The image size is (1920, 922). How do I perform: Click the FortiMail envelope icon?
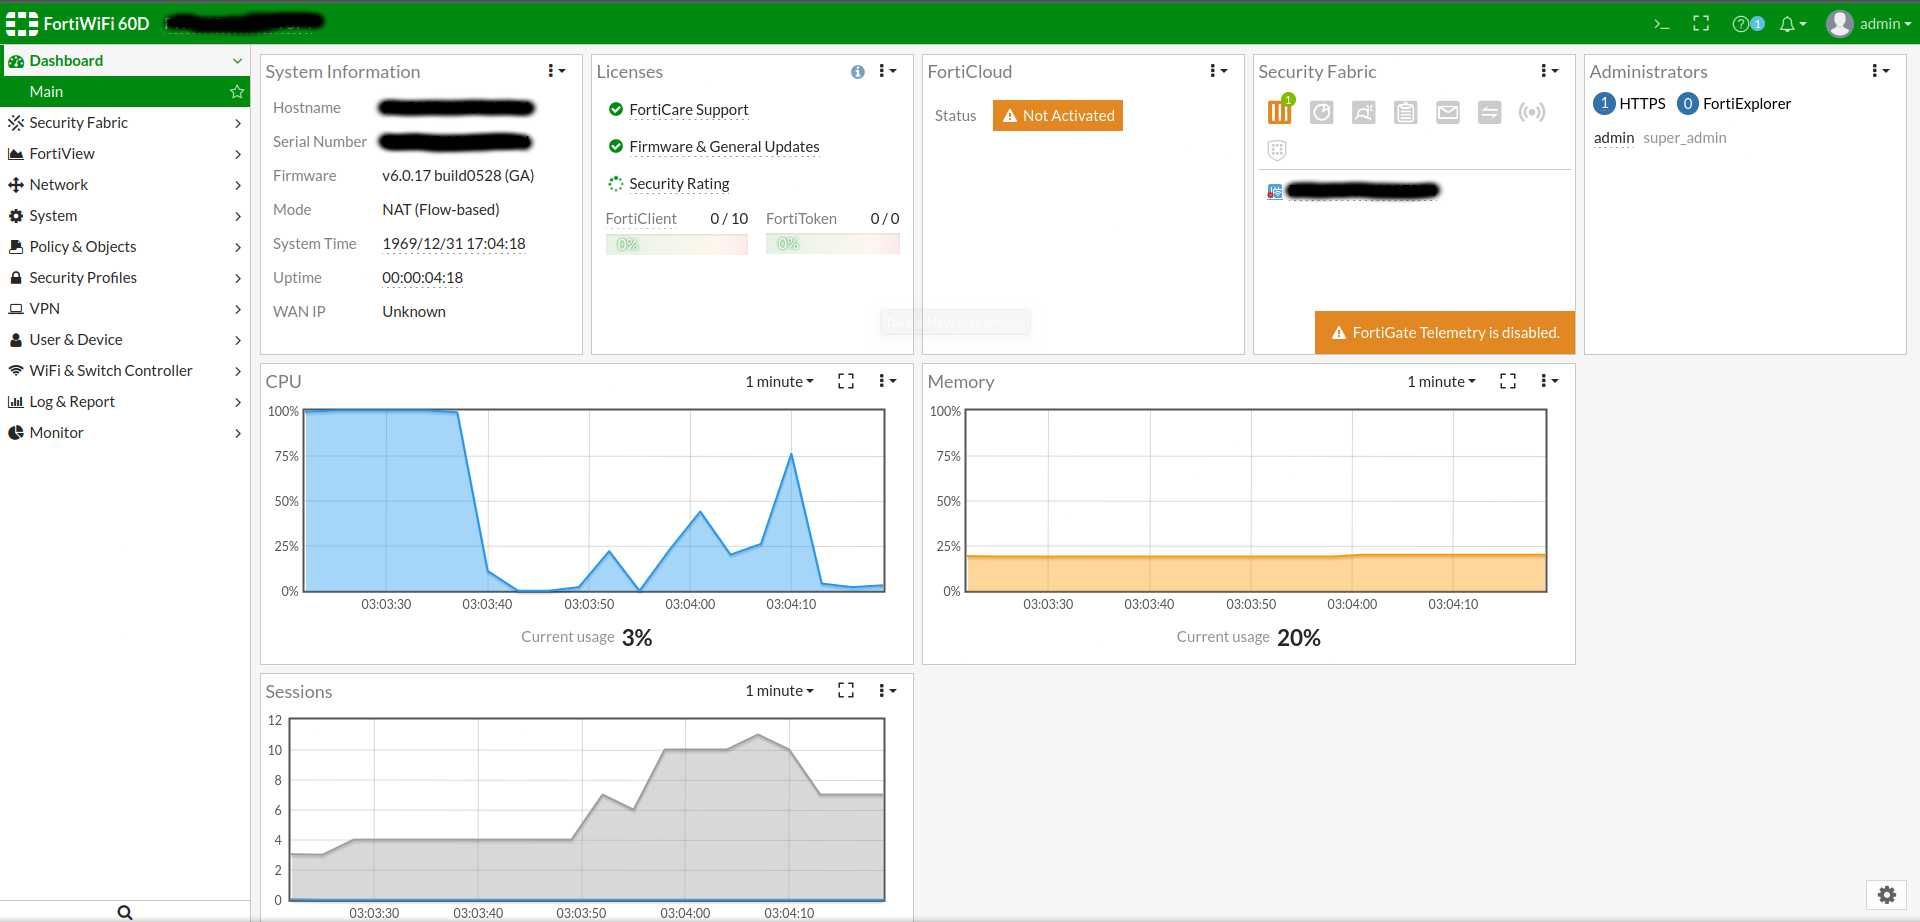pyautogui.click(x=1447, y=112)
